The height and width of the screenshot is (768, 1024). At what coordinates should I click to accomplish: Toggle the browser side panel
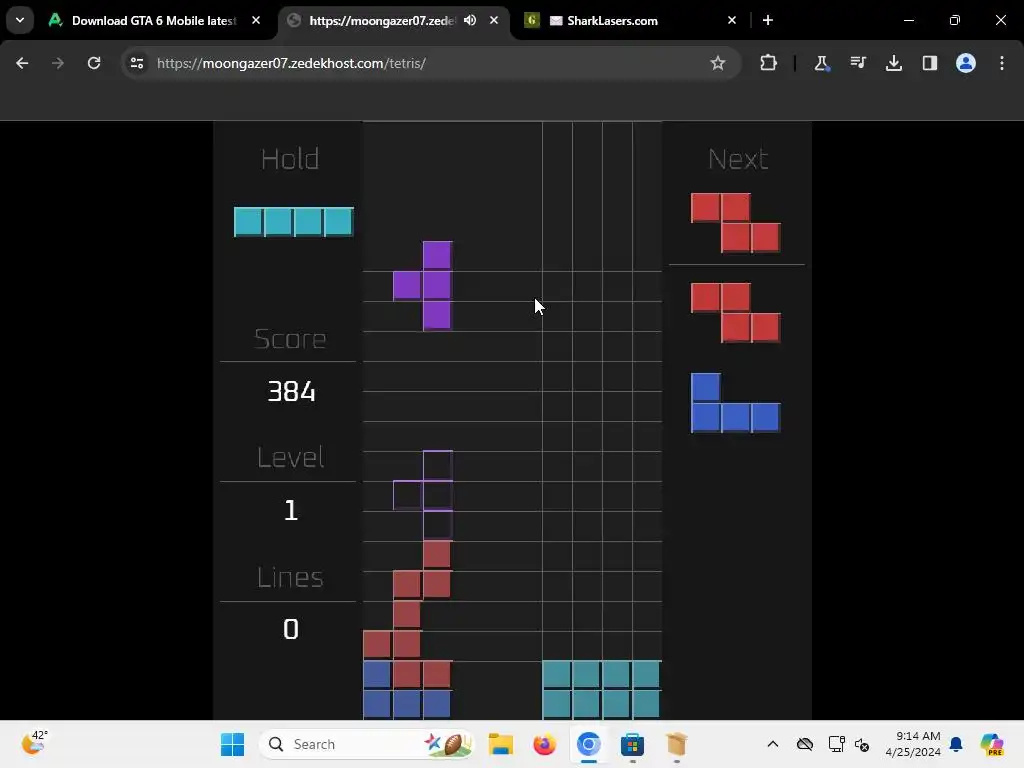pyautogui.click(x=929, y=63)
